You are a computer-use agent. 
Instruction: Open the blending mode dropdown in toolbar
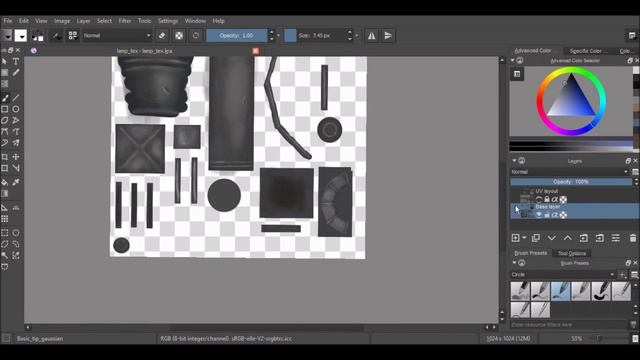[x=117, y=36]
